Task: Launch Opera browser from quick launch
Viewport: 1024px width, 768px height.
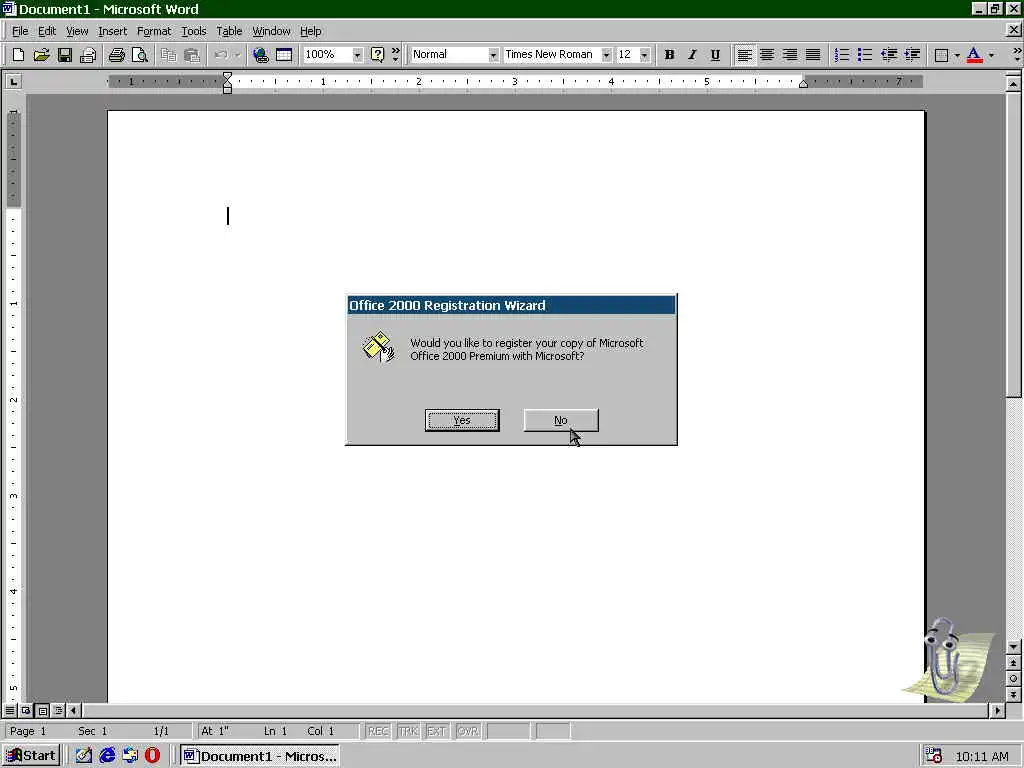Action: 152,756
